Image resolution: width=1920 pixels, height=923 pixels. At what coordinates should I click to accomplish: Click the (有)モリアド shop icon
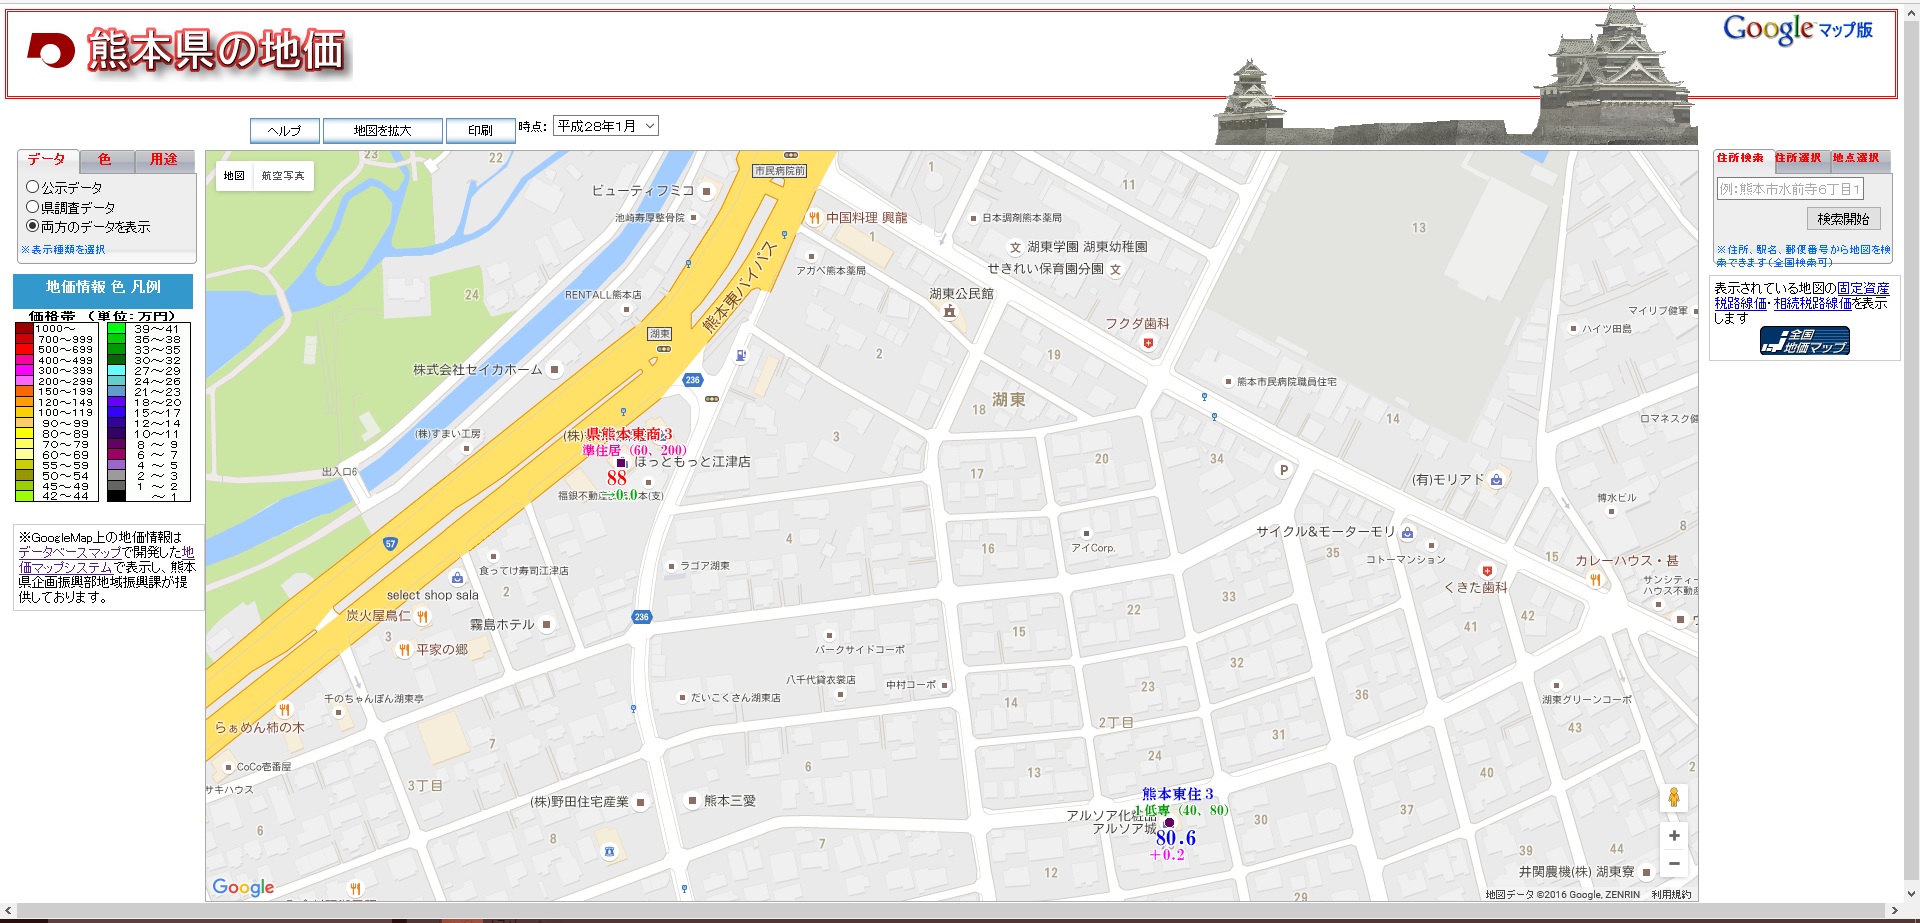pyautogui.click(x=1496, y=480)
